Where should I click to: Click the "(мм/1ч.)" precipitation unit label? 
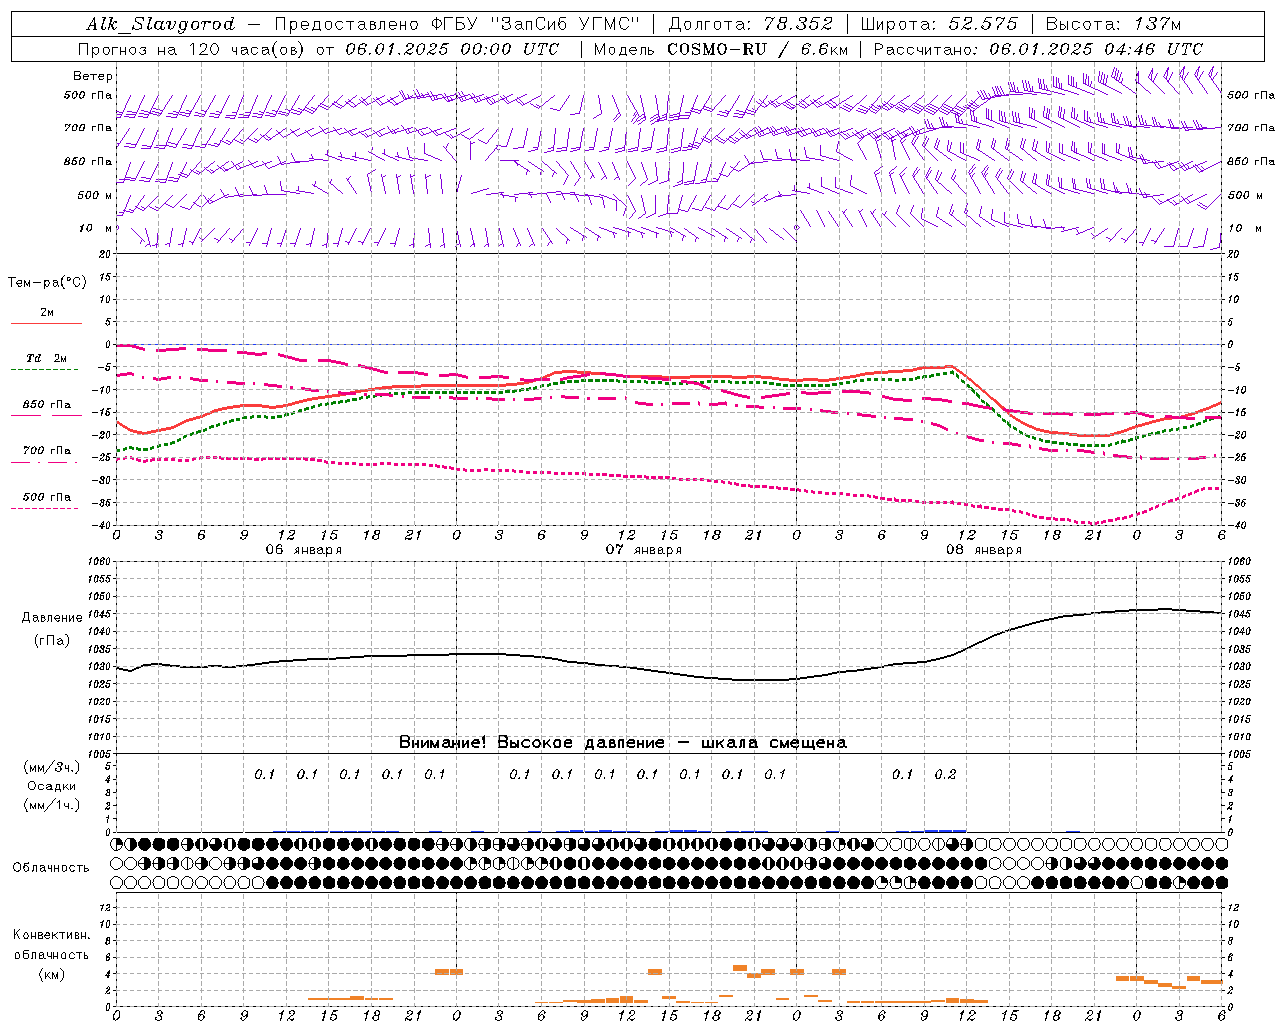pos(52,805)
